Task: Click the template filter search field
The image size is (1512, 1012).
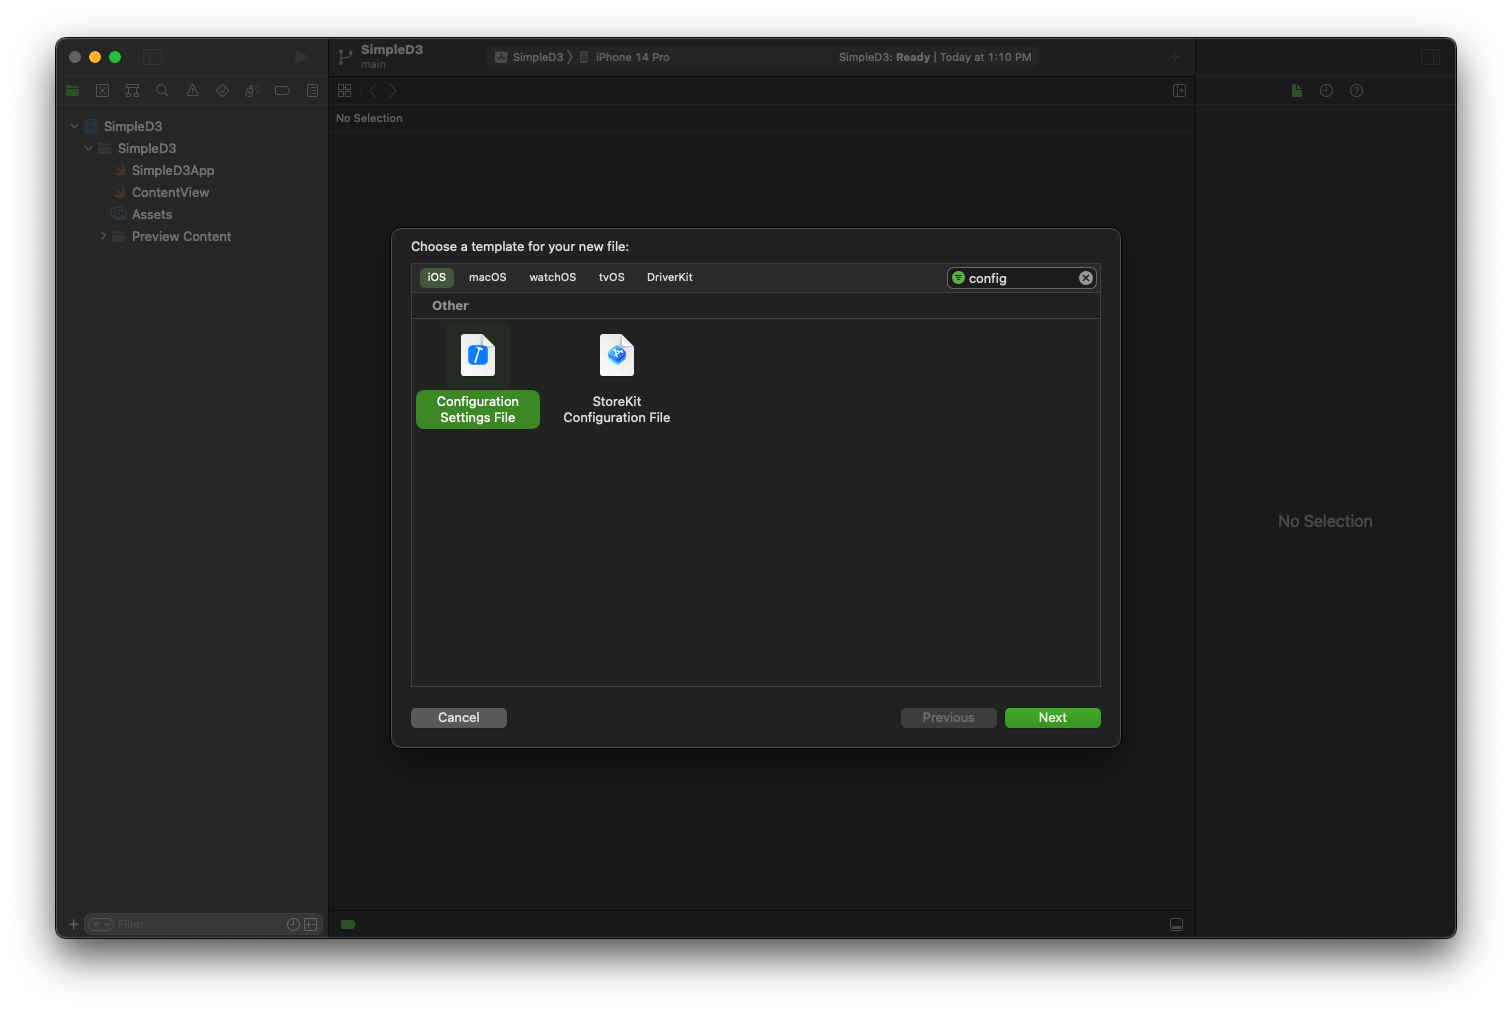Action: click(x=1022, y=278)
